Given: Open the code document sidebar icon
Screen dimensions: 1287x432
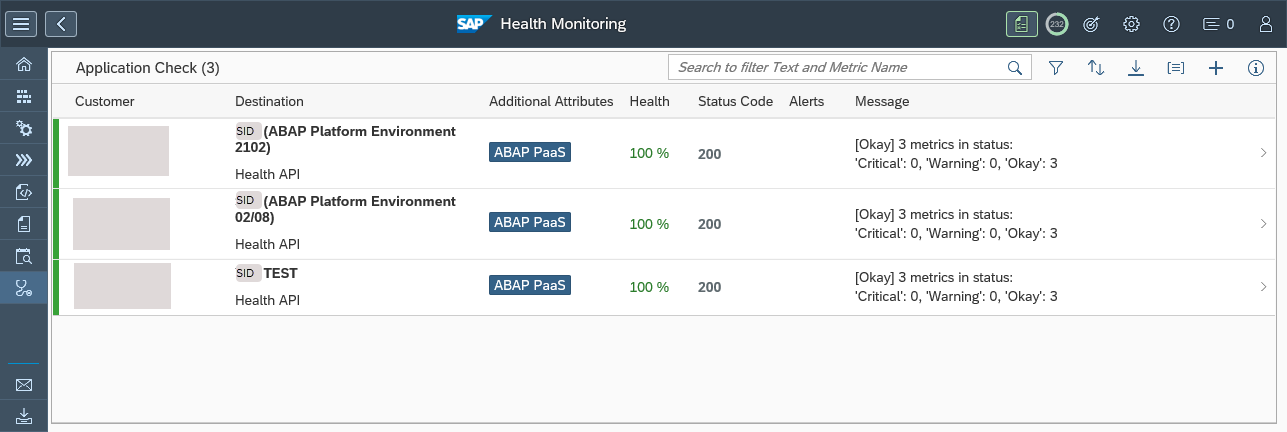Looking at the screenshot, I should [x=24, y=192].
